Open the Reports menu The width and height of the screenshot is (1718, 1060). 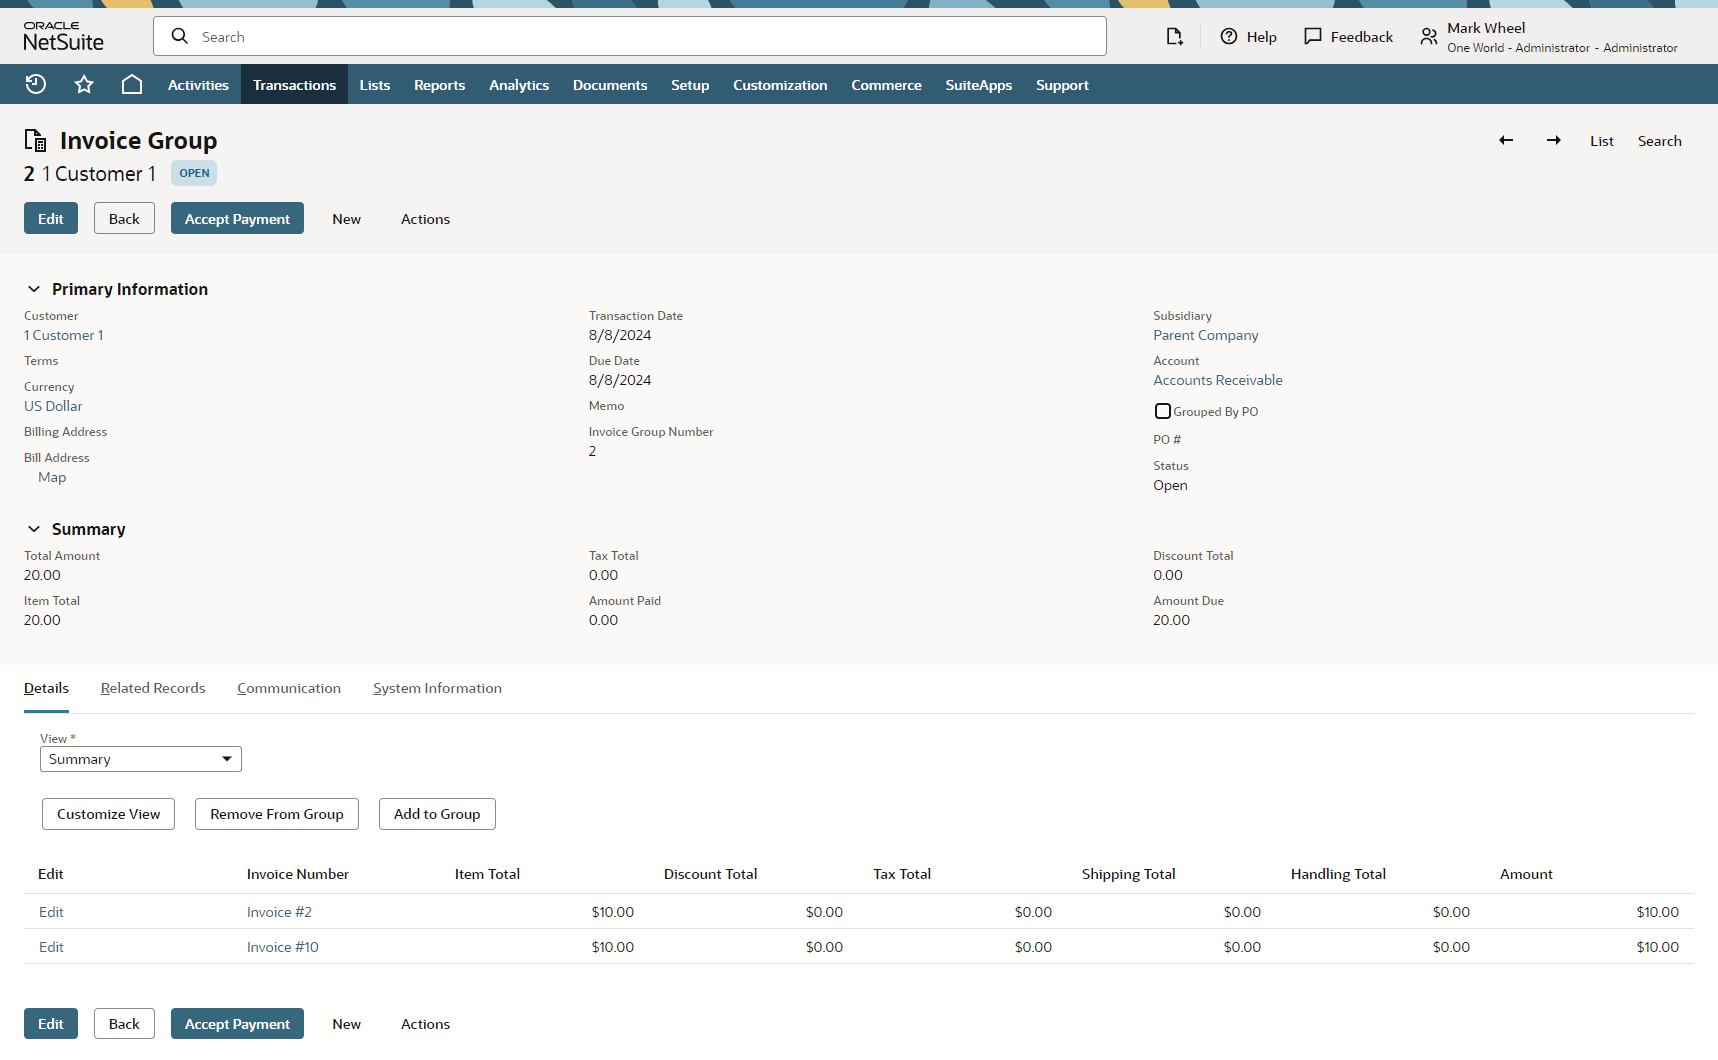click(x=440, y=85)
